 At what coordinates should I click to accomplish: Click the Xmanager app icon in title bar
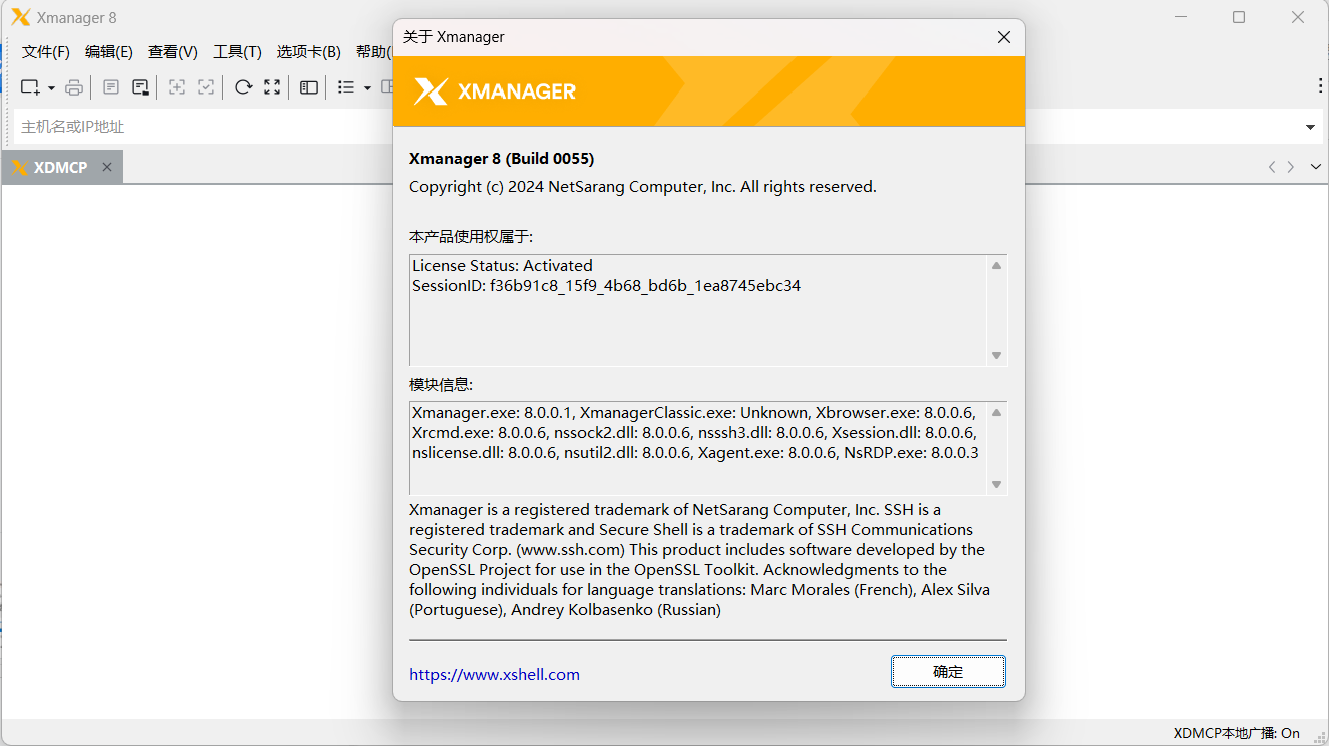[20, 17]
